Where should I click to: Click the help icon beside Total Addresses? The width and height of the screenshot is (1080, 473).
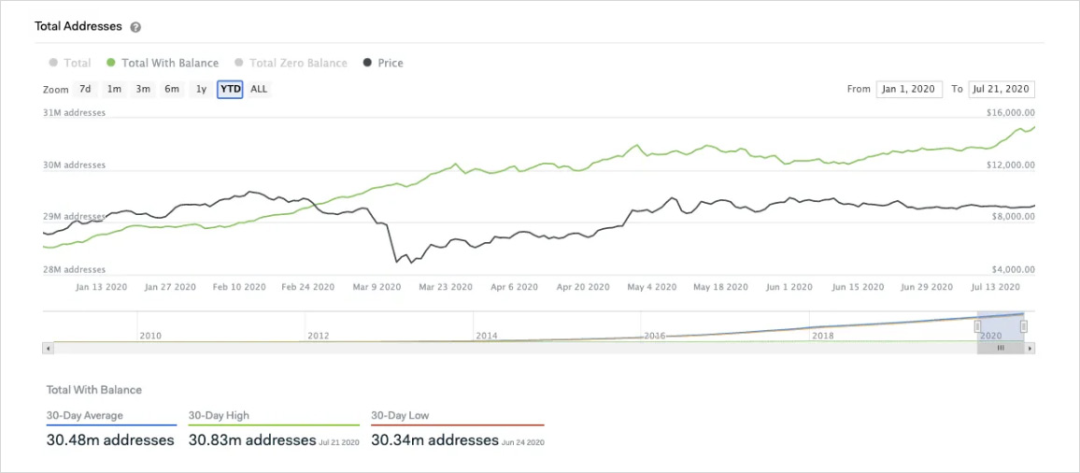click(135, 27)
